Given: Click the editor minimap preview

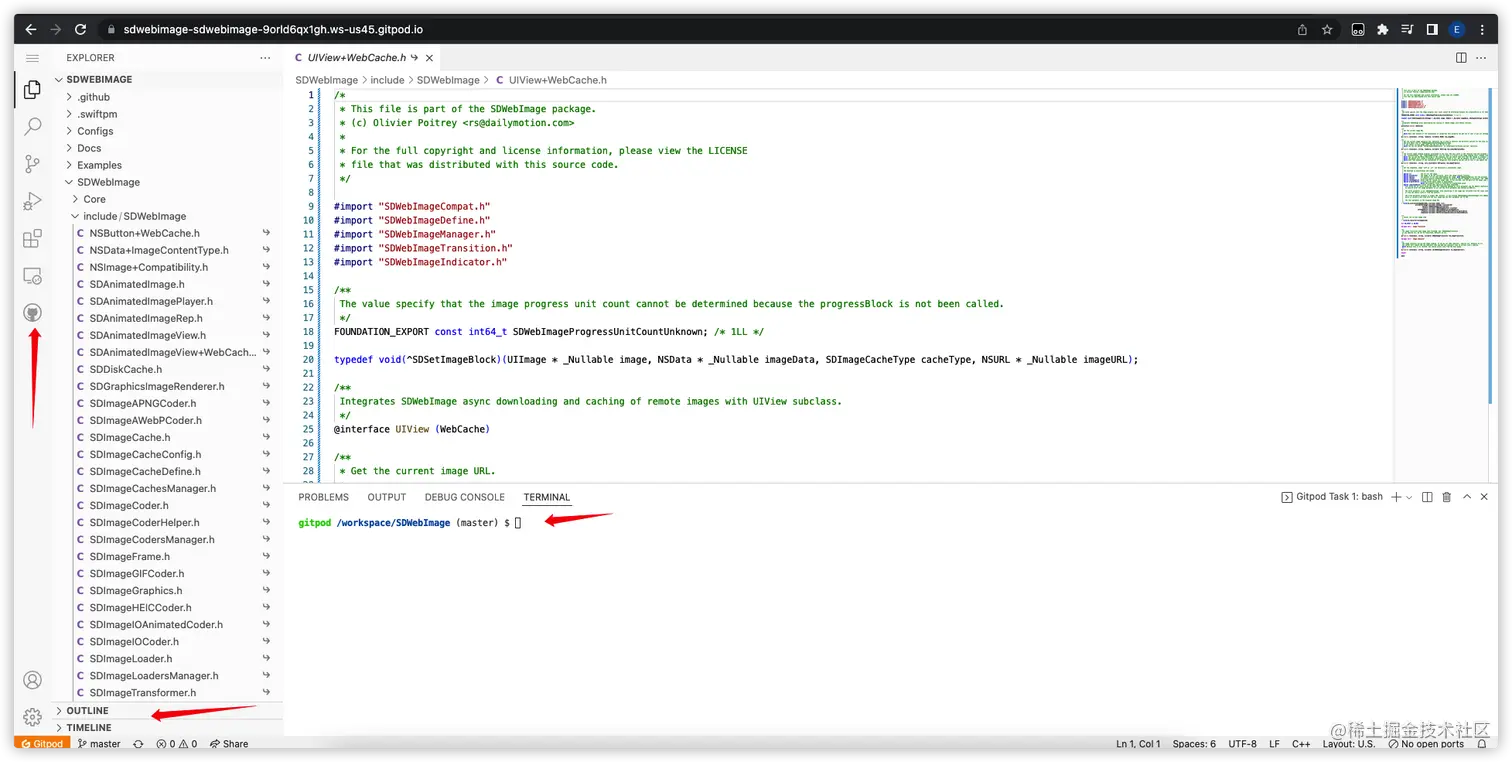Looking at the screenshot, I should click(x=1445, y=173).
